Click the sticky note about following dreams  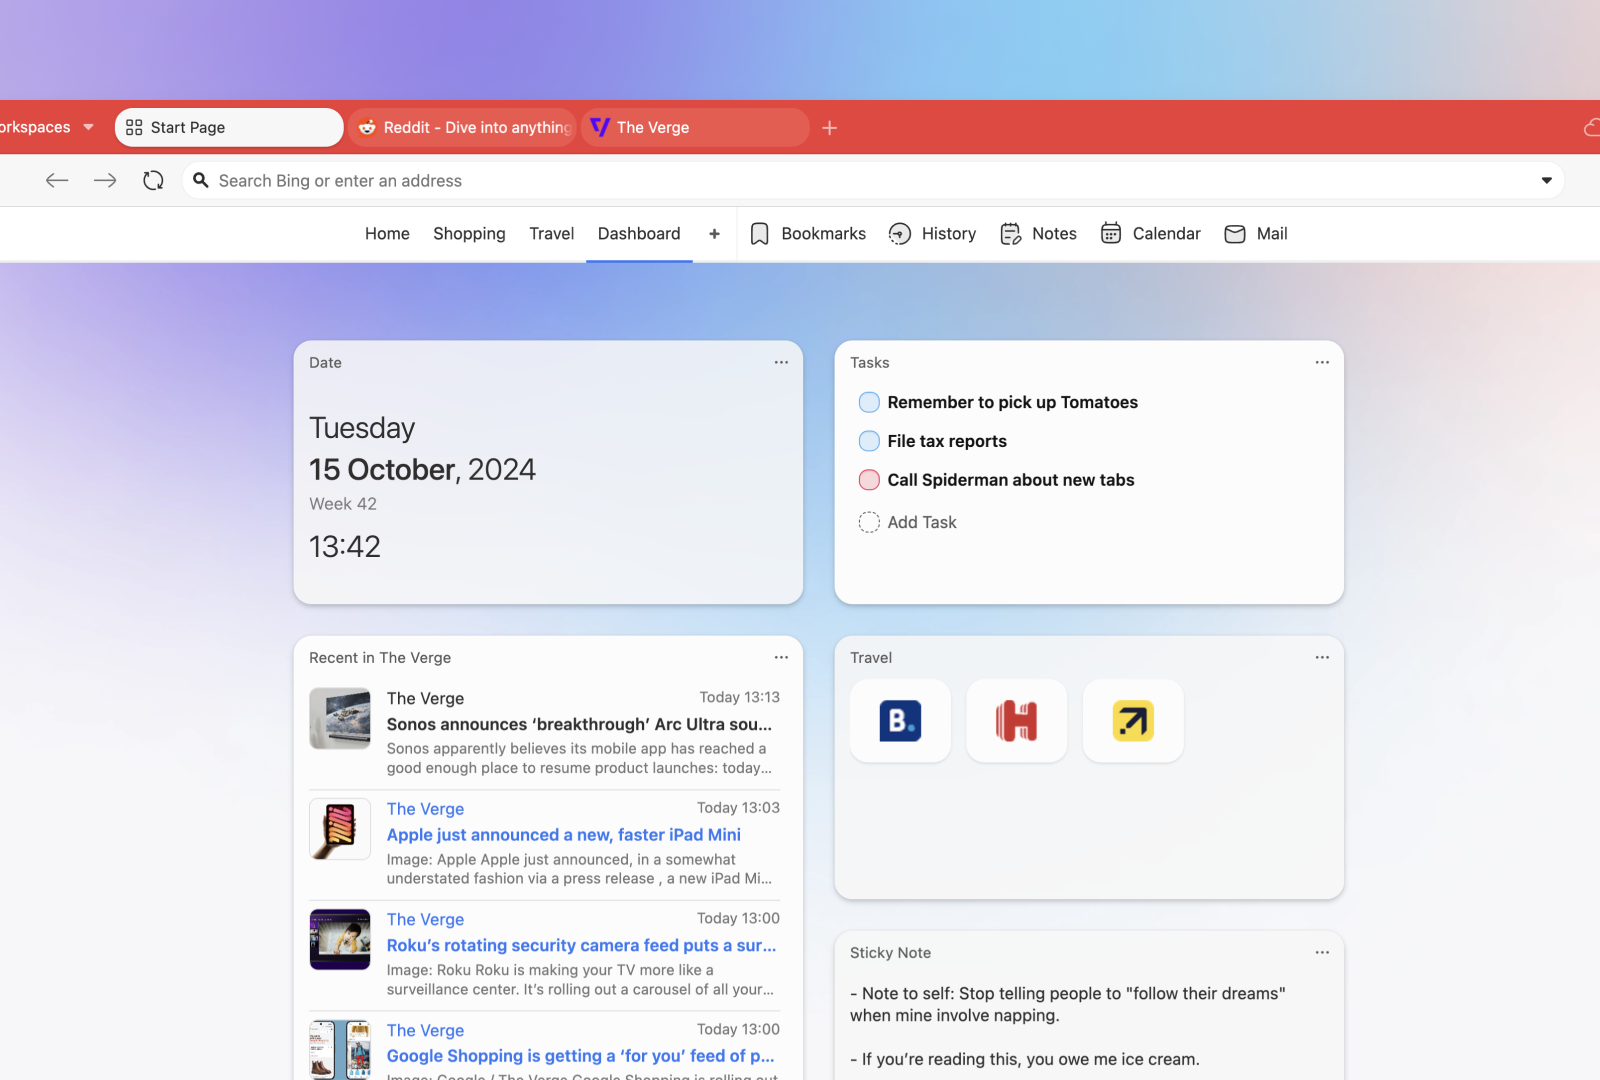point(1068,1004)
